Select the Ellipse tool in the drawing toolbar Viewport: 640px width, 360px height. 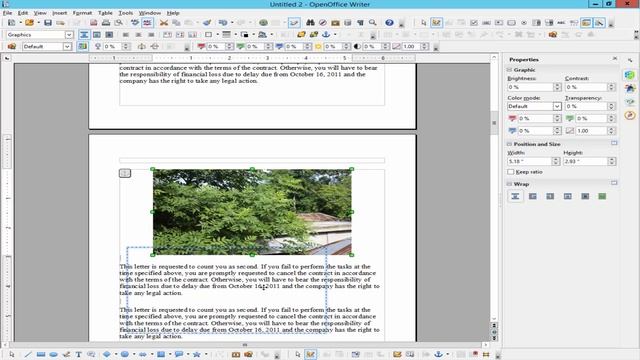pyautogui.click(x=53, y=354)
